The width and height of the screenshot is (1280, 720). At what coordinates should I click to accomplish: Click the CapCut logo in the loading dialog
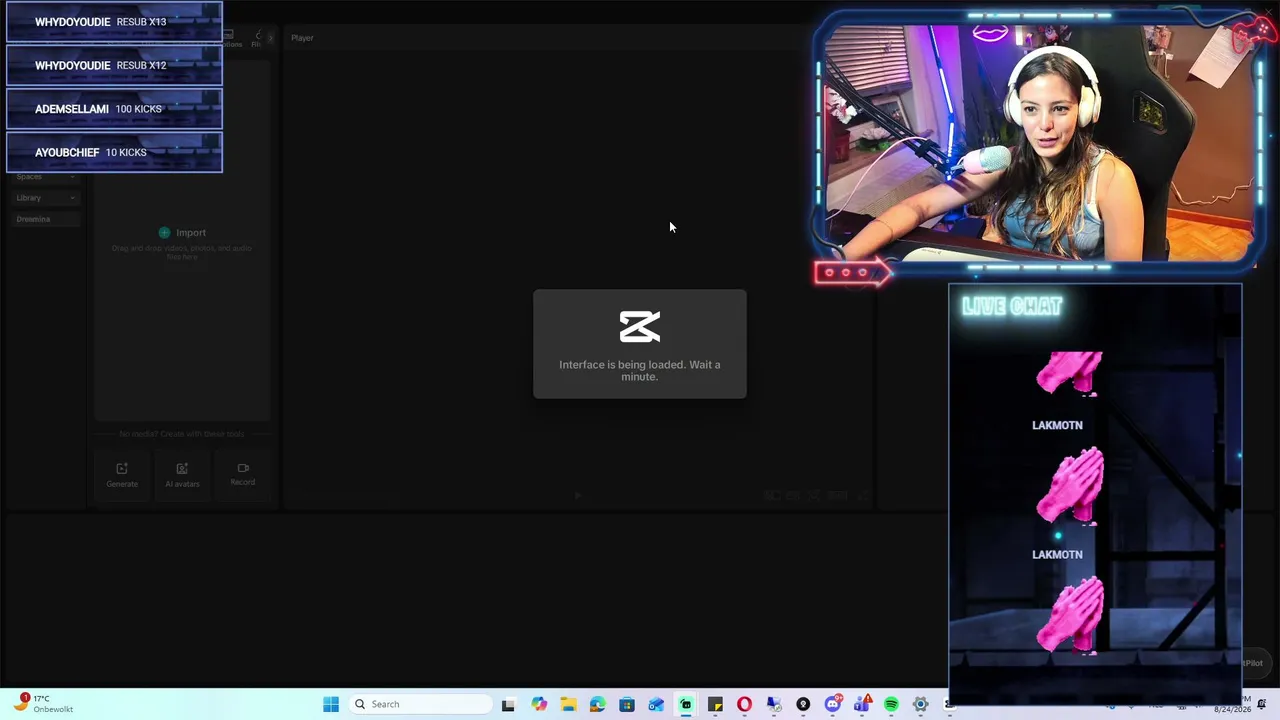click(x=640, y=326)
